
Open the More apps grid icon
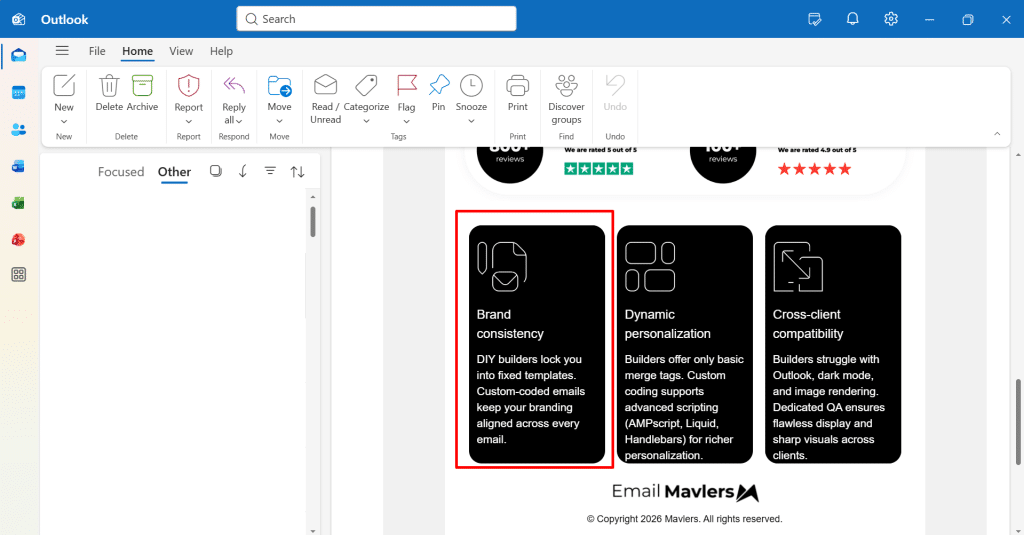18,274
